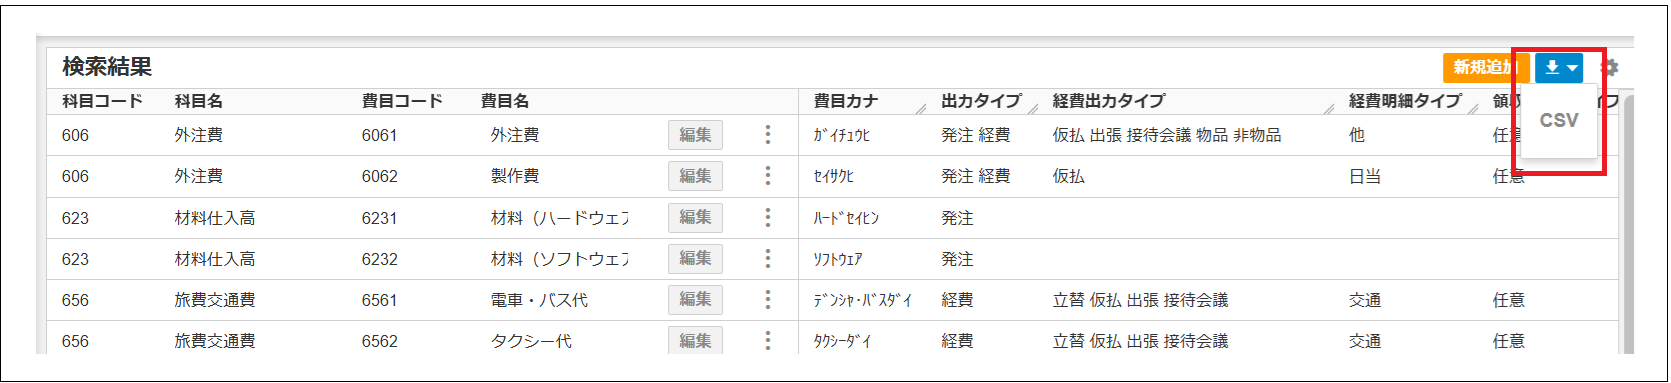Select CSV from the download menu
The width and height of the screenshot is (1671, 383).
pos(1558,120)
